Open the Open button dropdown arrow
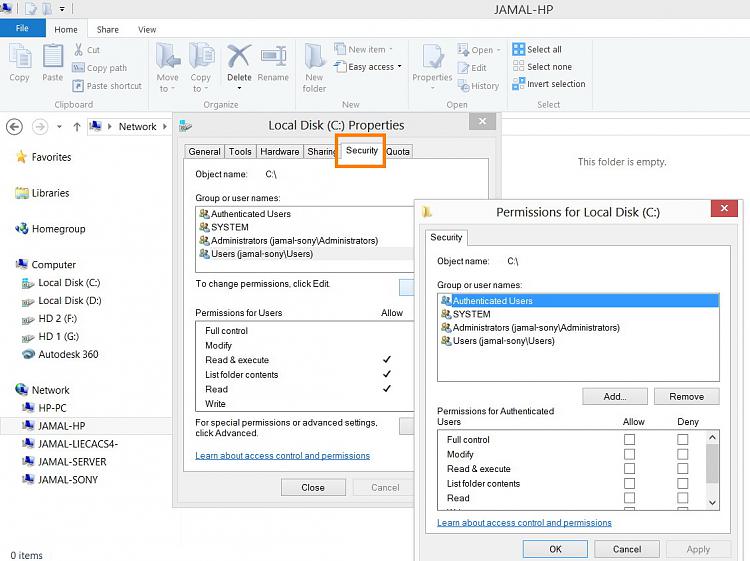Viewport: 750px width, 561px height. click(499, 50)
